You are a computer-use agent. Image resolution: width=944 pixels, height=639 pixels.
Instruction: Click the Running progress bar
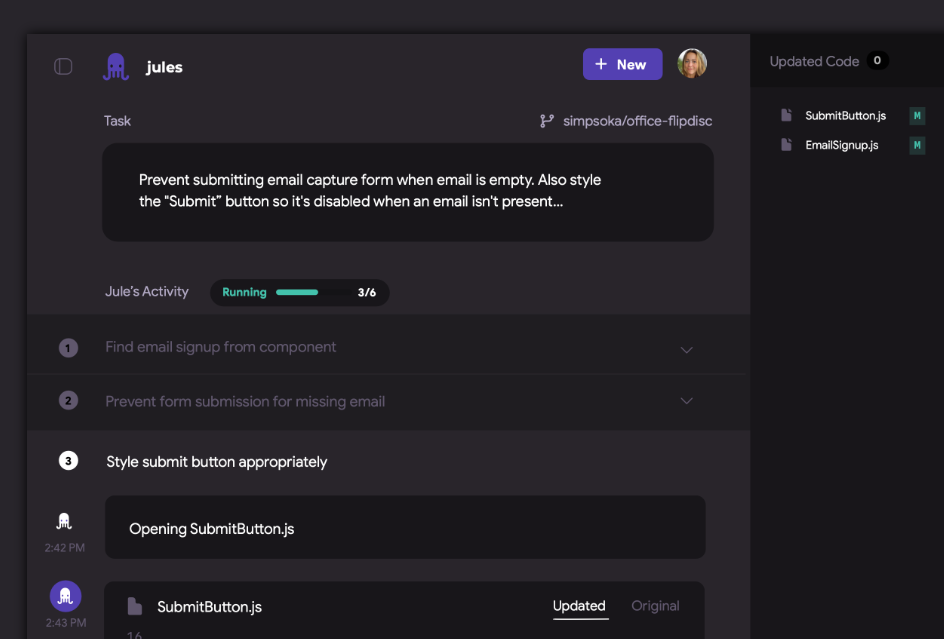pyautogui.click(x=298, y=293)
